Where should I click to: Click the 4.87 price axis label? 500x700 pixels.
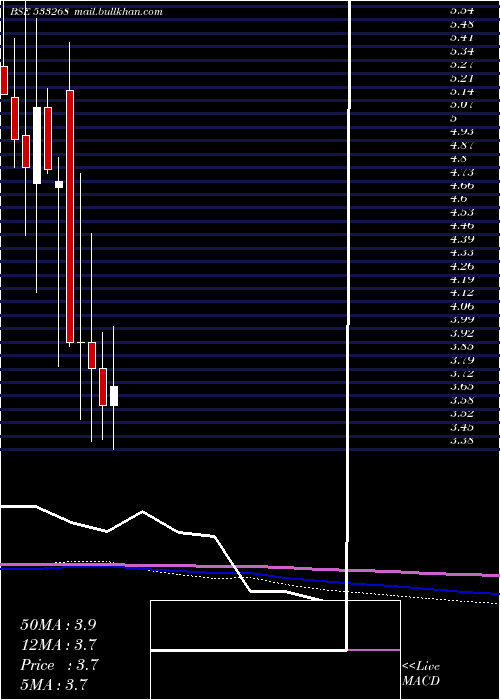pyautogui.click(x=462, y=145)
